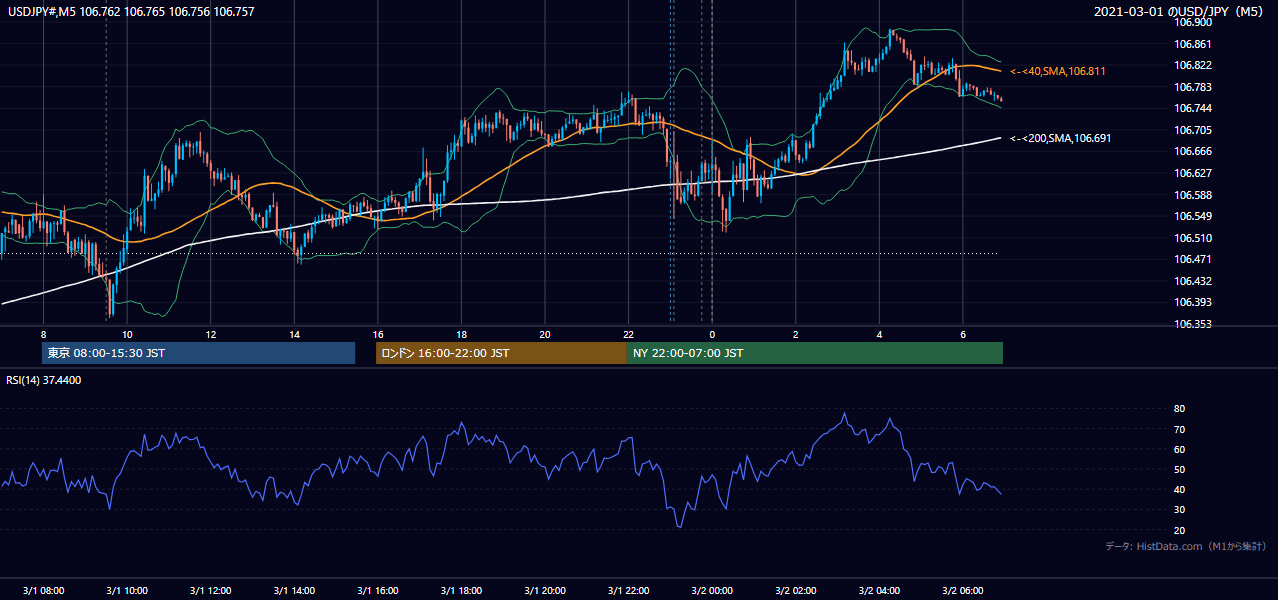Click the HistData.com data source credit
The width and height of the screenshot is (1278, 600).
(1186, 547)
